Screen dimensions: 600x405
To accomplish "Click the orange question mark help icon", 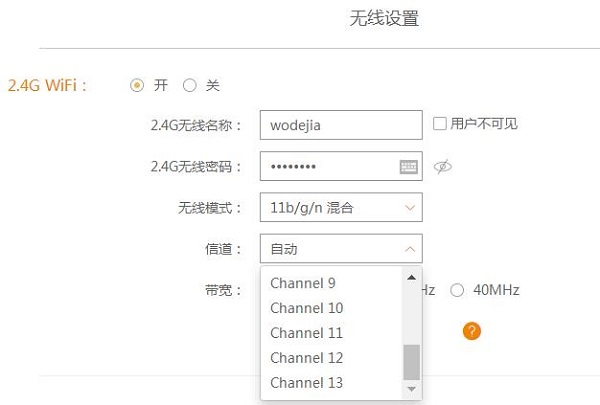I will click(472, 331).
